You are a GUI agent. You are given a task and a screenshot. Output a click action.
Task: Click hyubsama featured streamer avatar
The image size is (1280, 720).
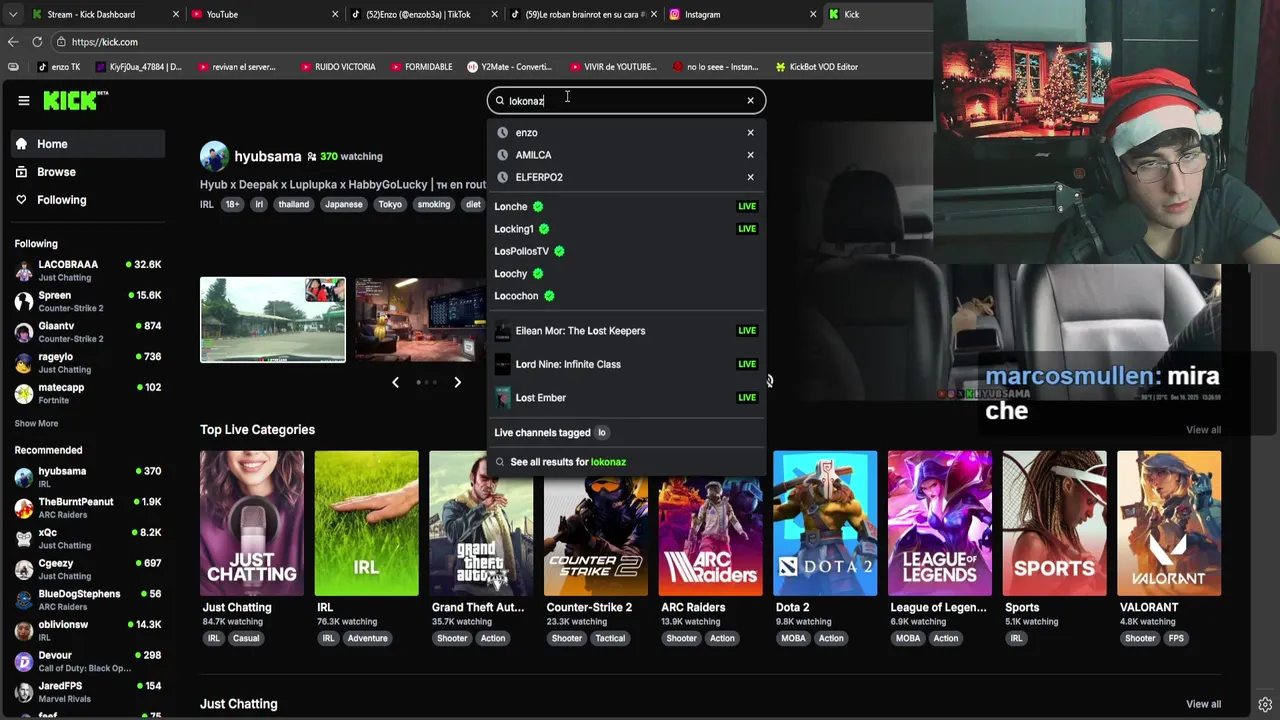click(x=214, y=156)
